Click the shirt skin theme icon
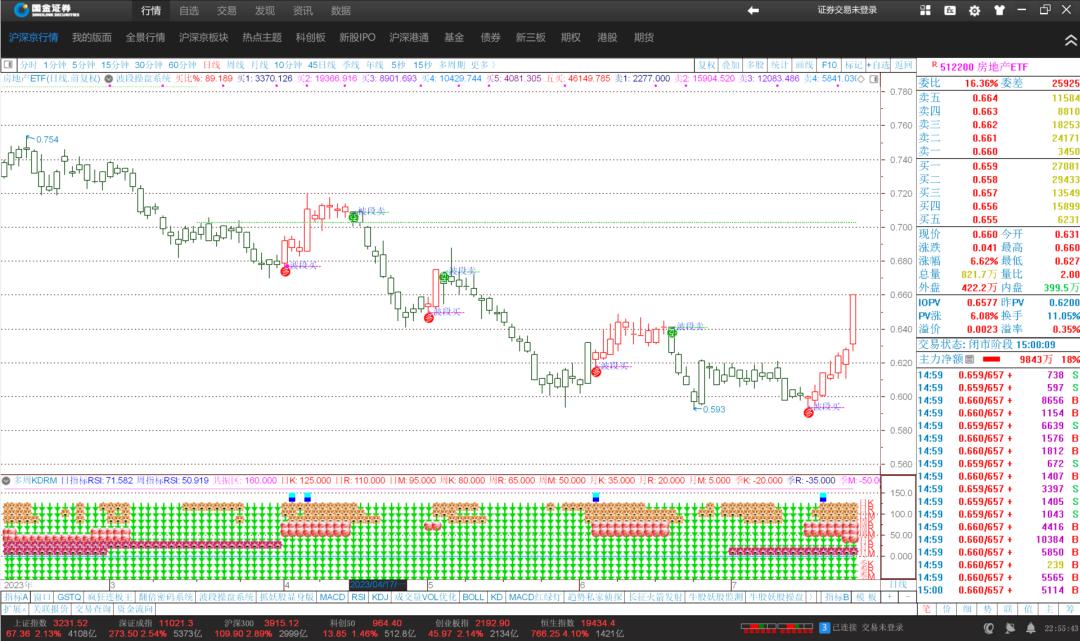Screen dimensions: 1080x641 pyautogui.click(x=997, y=11)
